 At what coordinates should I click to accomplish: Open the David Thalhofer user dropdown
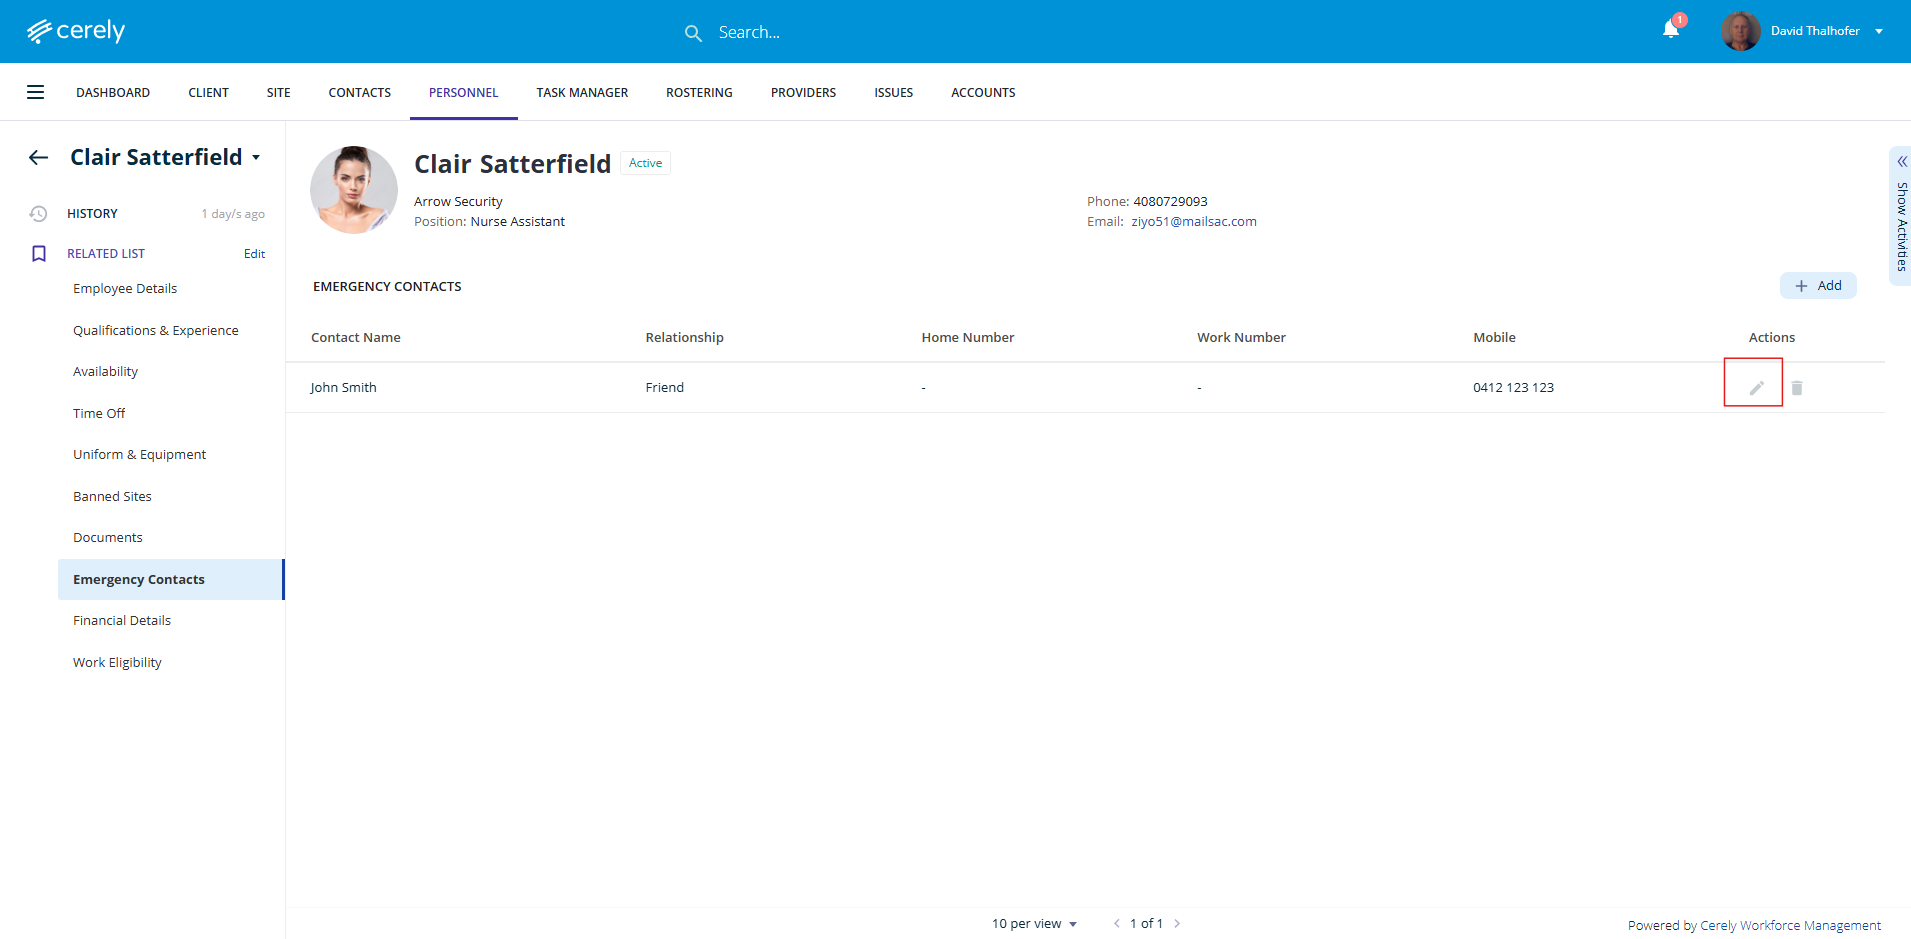pos(1878,31)
